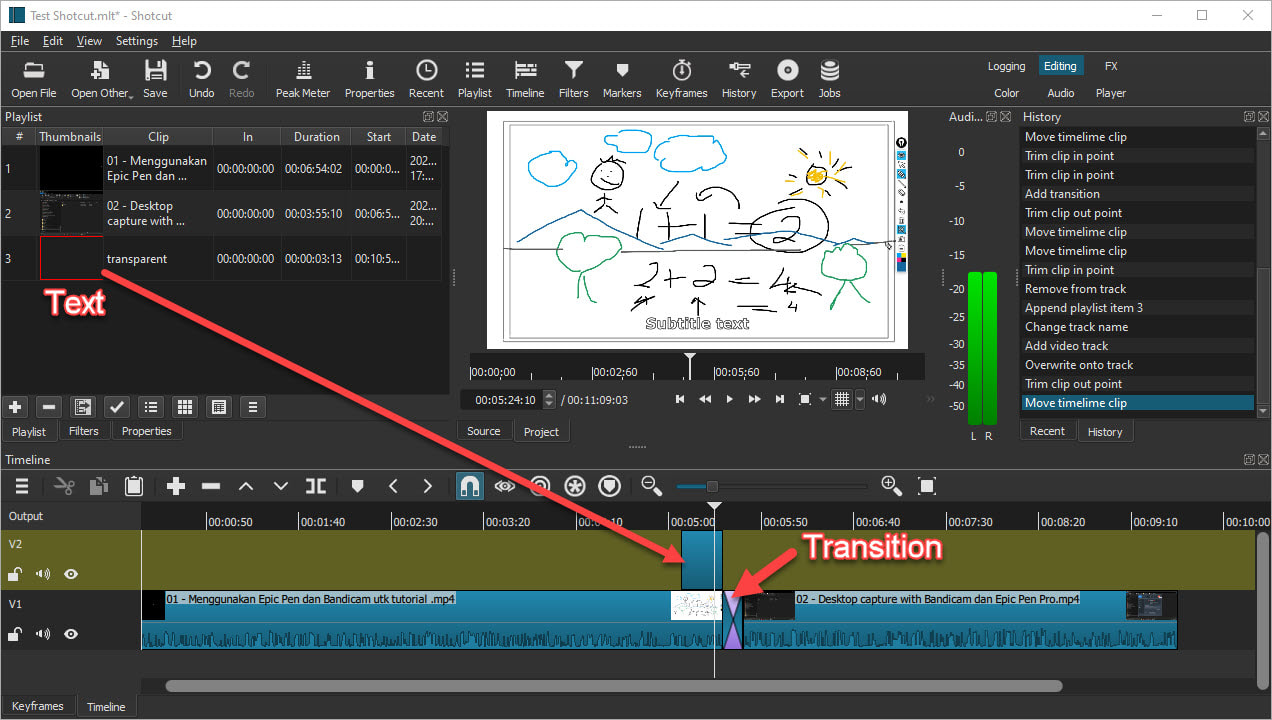This screenshot has height=720, width=1272.
Task: Switch to the Player layout
Action: [1111, 93]
